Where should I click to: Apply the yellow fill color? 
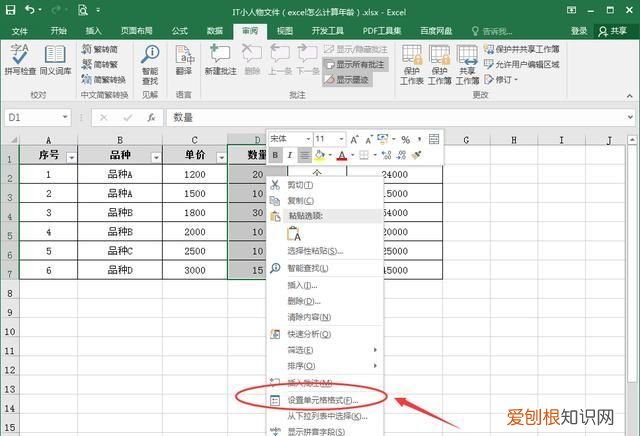click(x=320, y=155)
